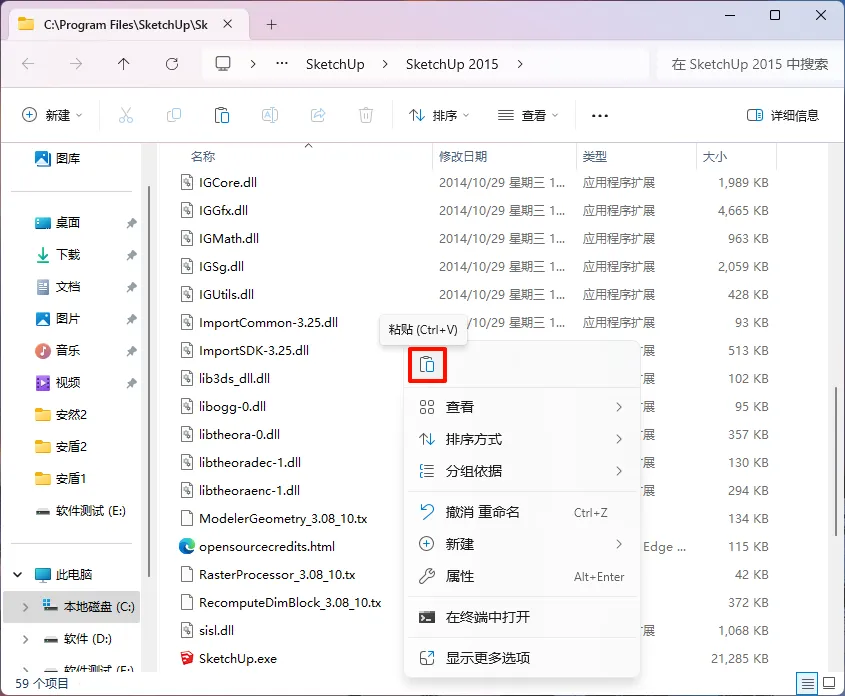Screen dimensions: 845x696
Task: Unpin Downloads using its pin icon
Action: [131, 255]
